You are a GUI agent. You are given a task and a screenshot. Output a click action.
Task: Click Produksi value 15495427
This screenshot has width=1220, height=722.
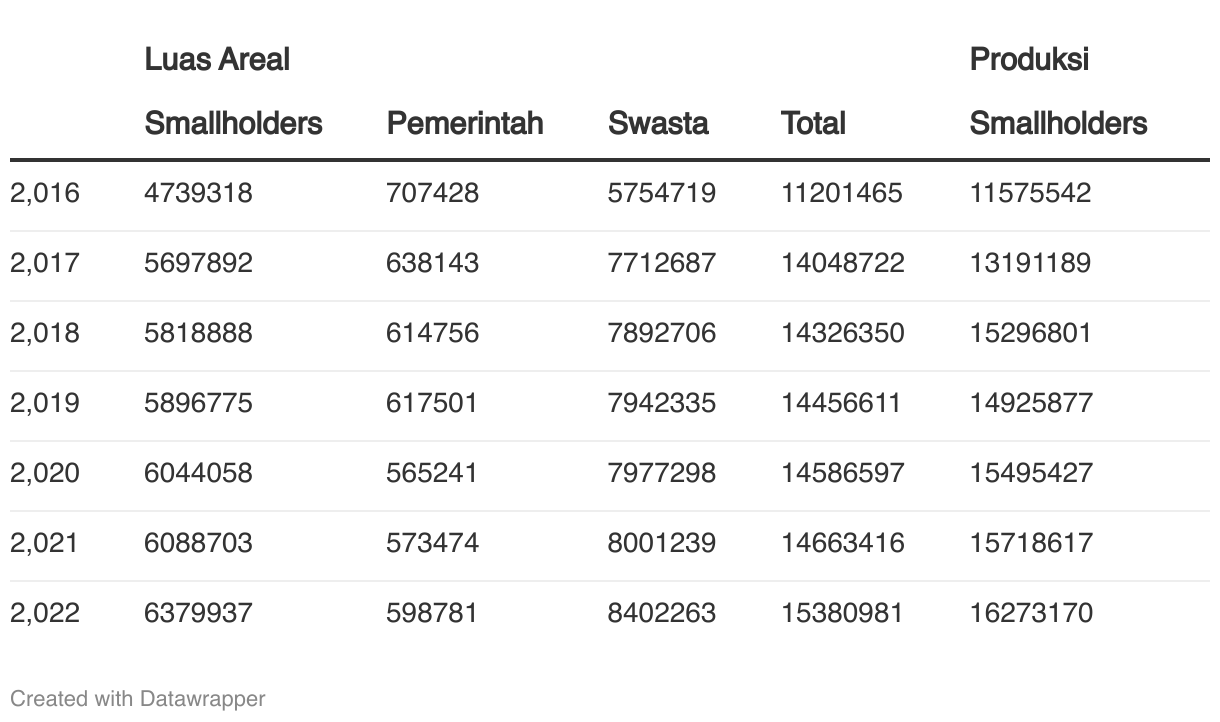(1031, 473)
